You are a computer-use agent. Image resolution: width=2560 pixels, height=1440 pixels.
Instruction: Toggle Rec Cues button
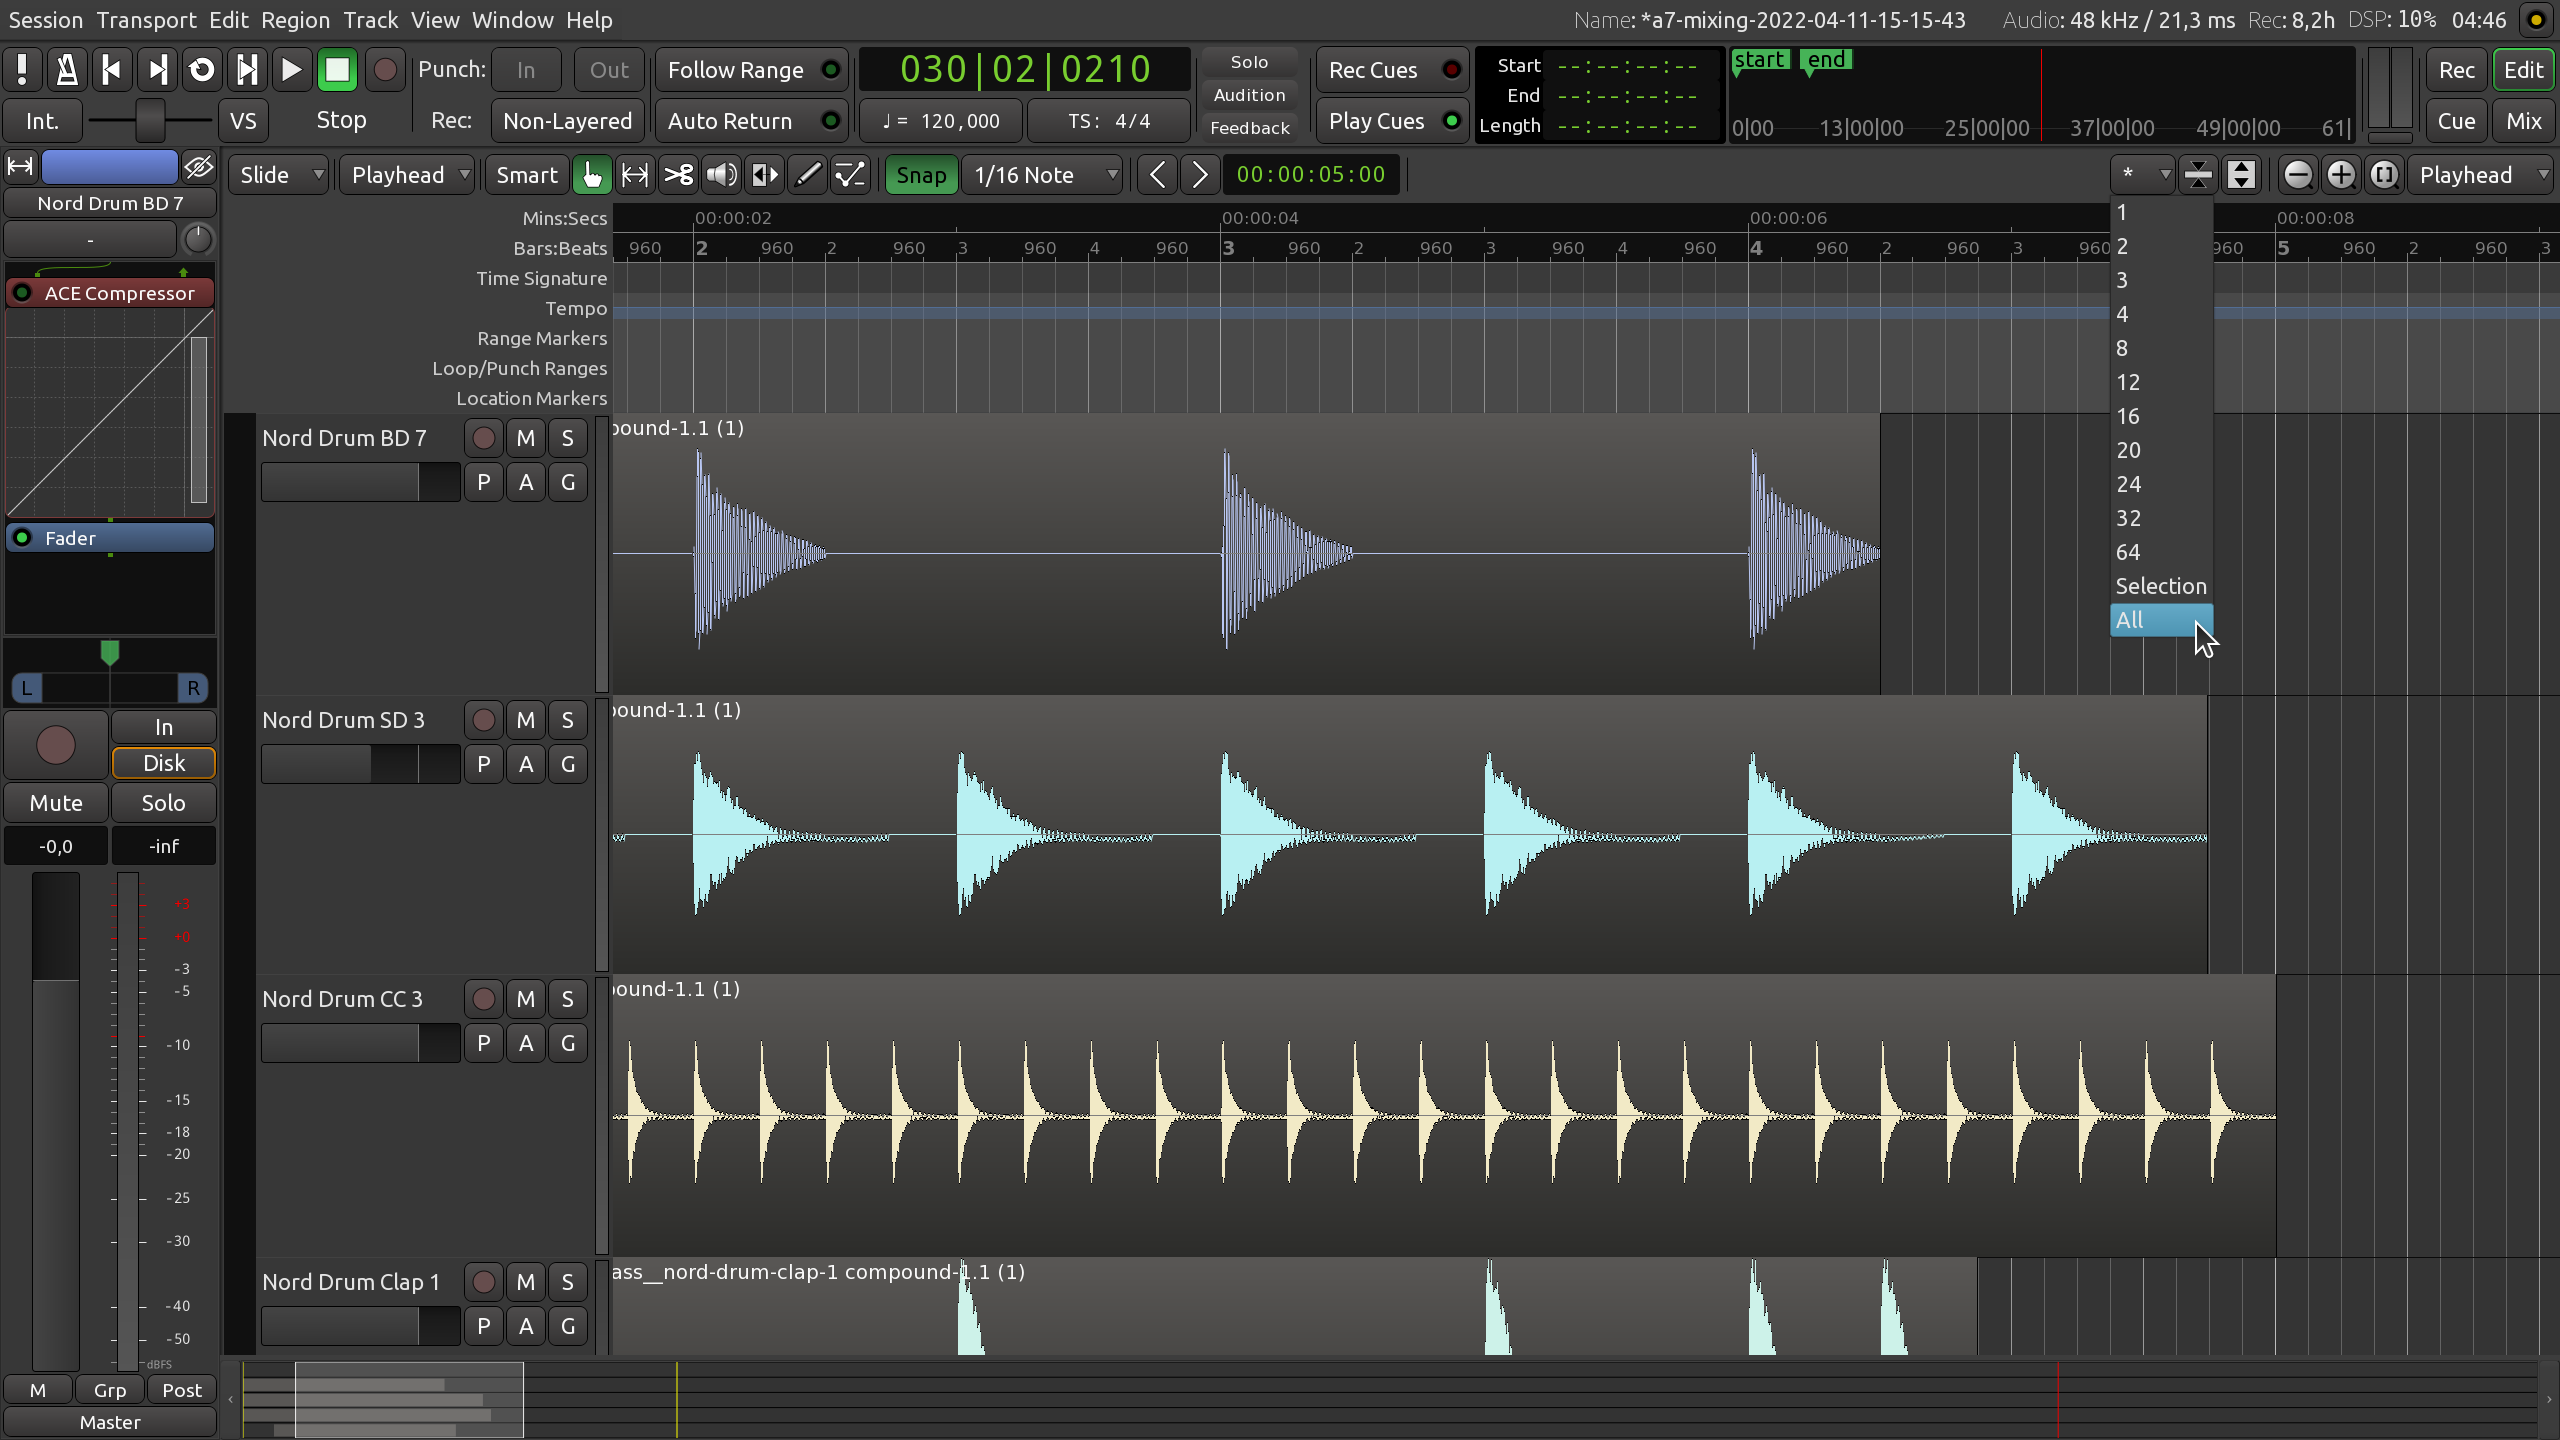1392,70
